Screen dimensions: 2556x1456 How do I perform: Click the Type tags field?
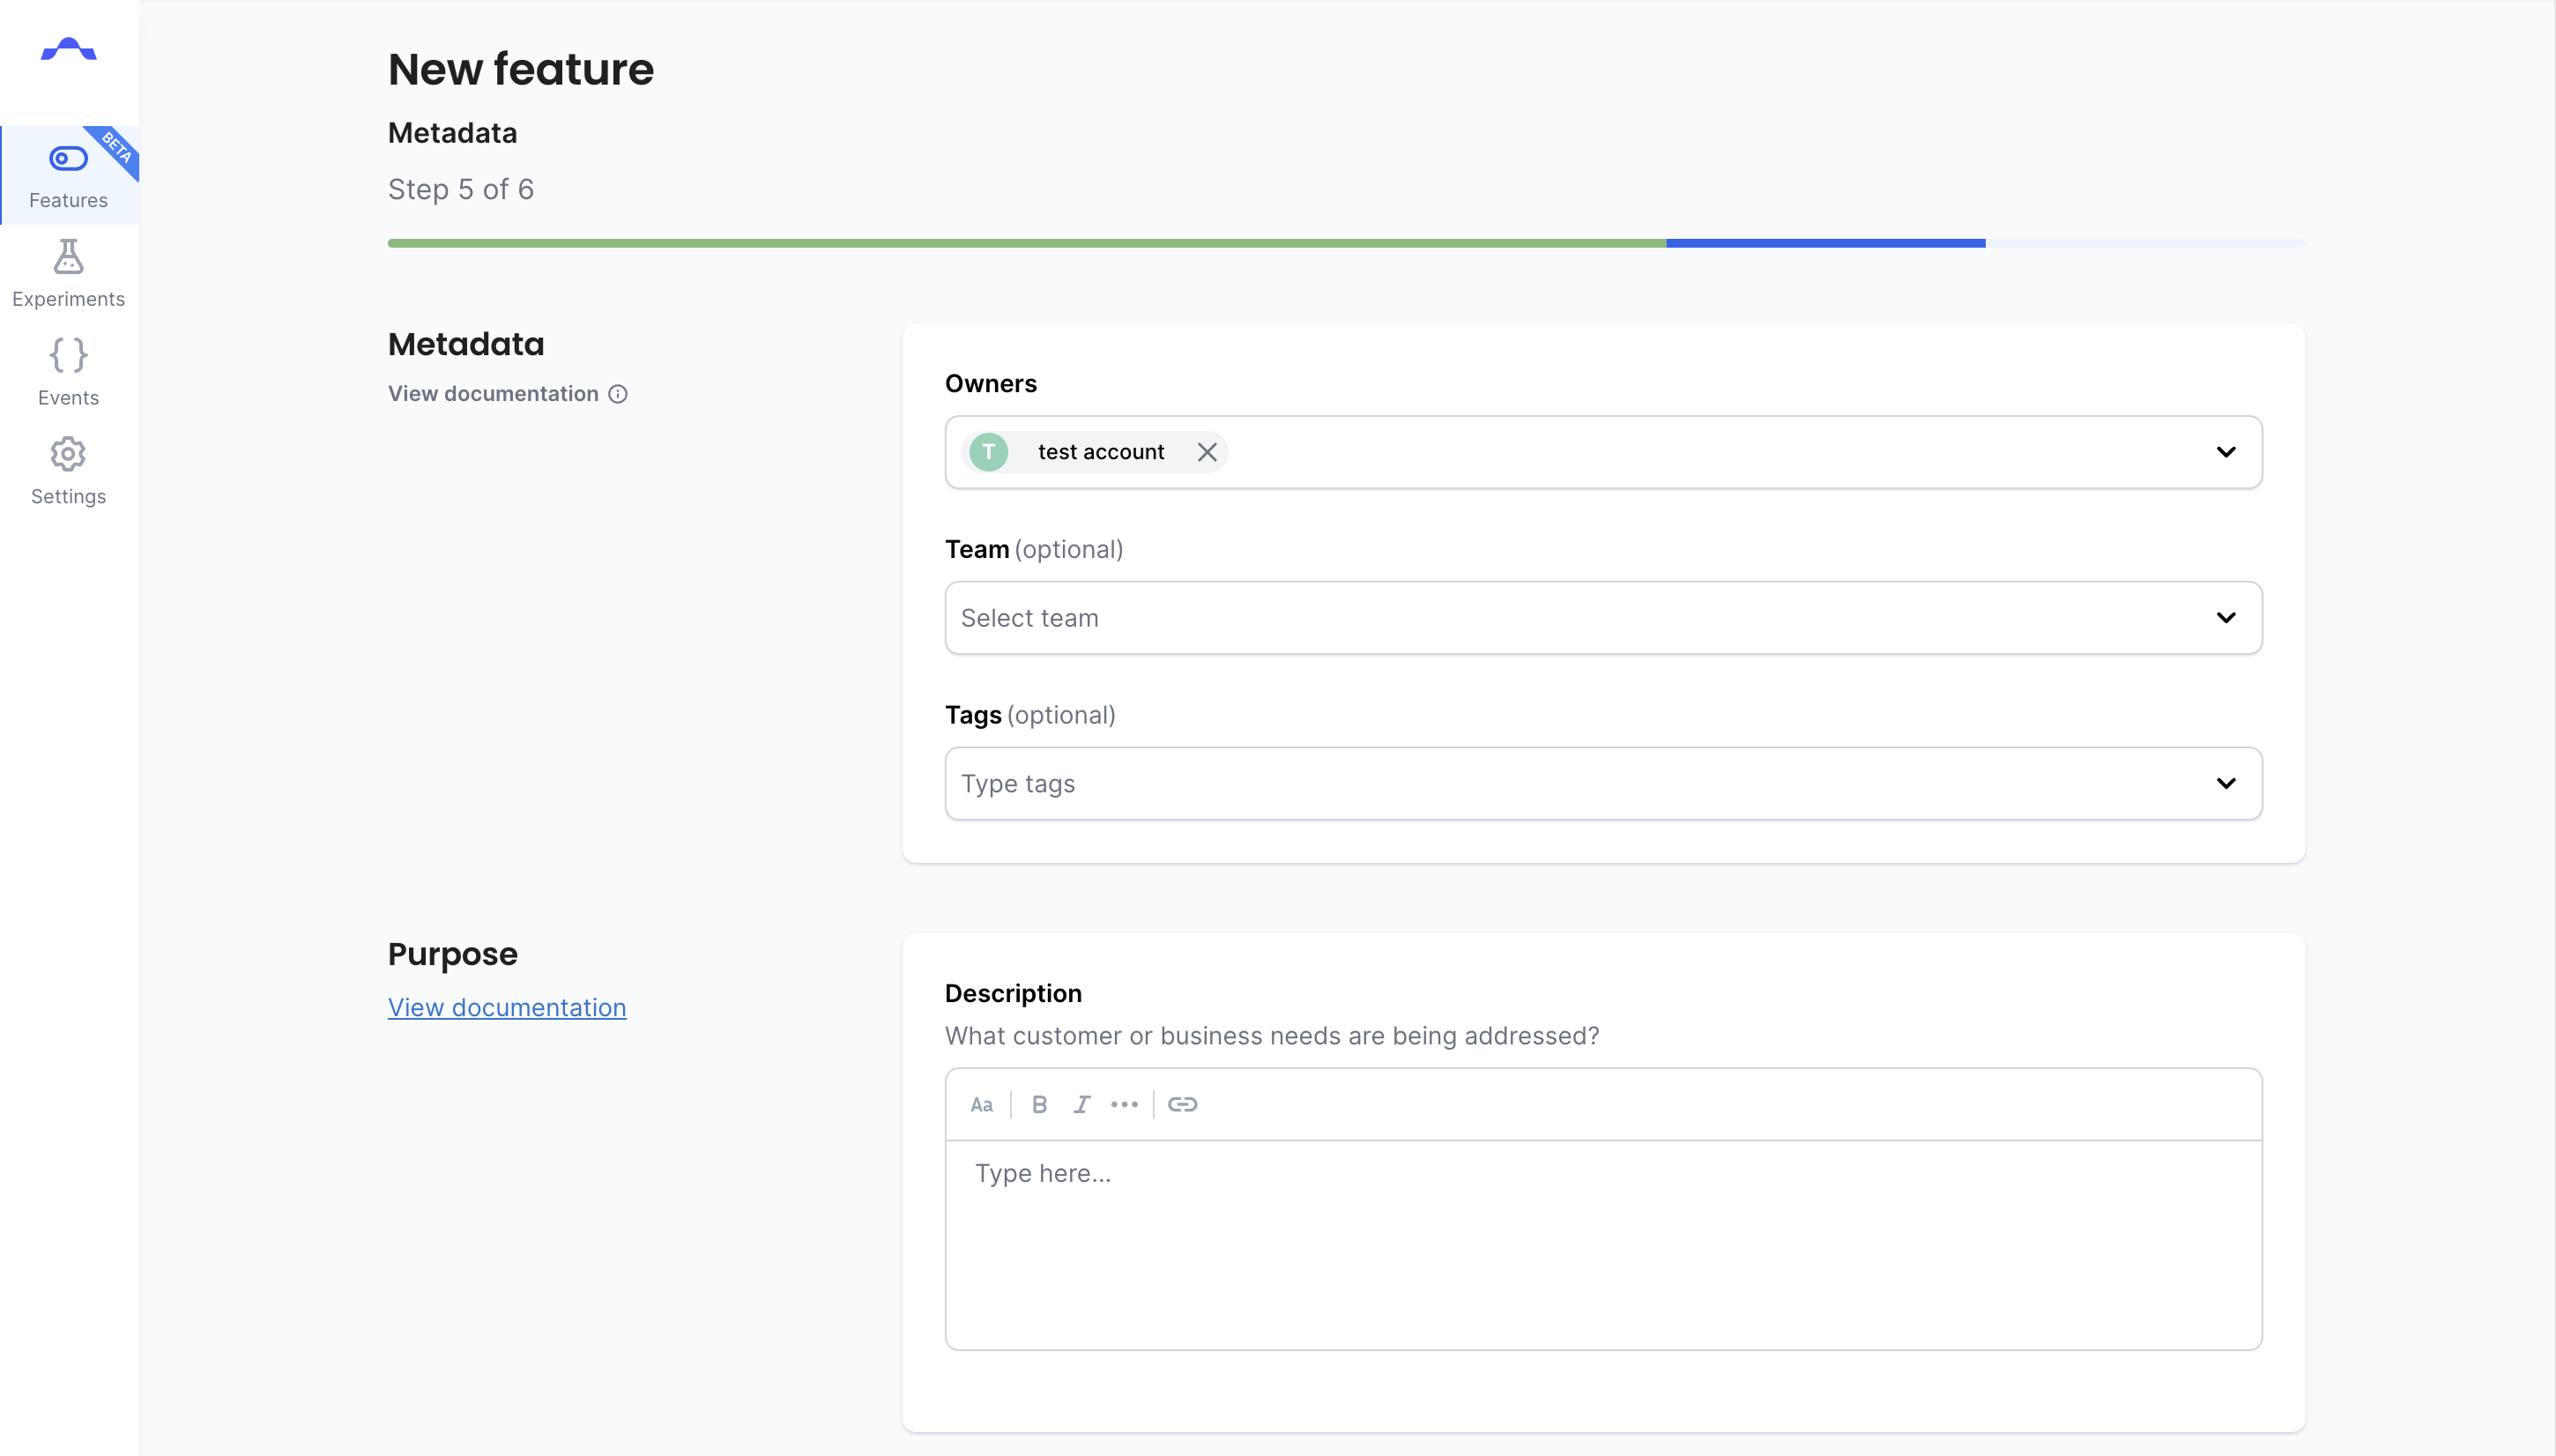[x=1603, y=784]
